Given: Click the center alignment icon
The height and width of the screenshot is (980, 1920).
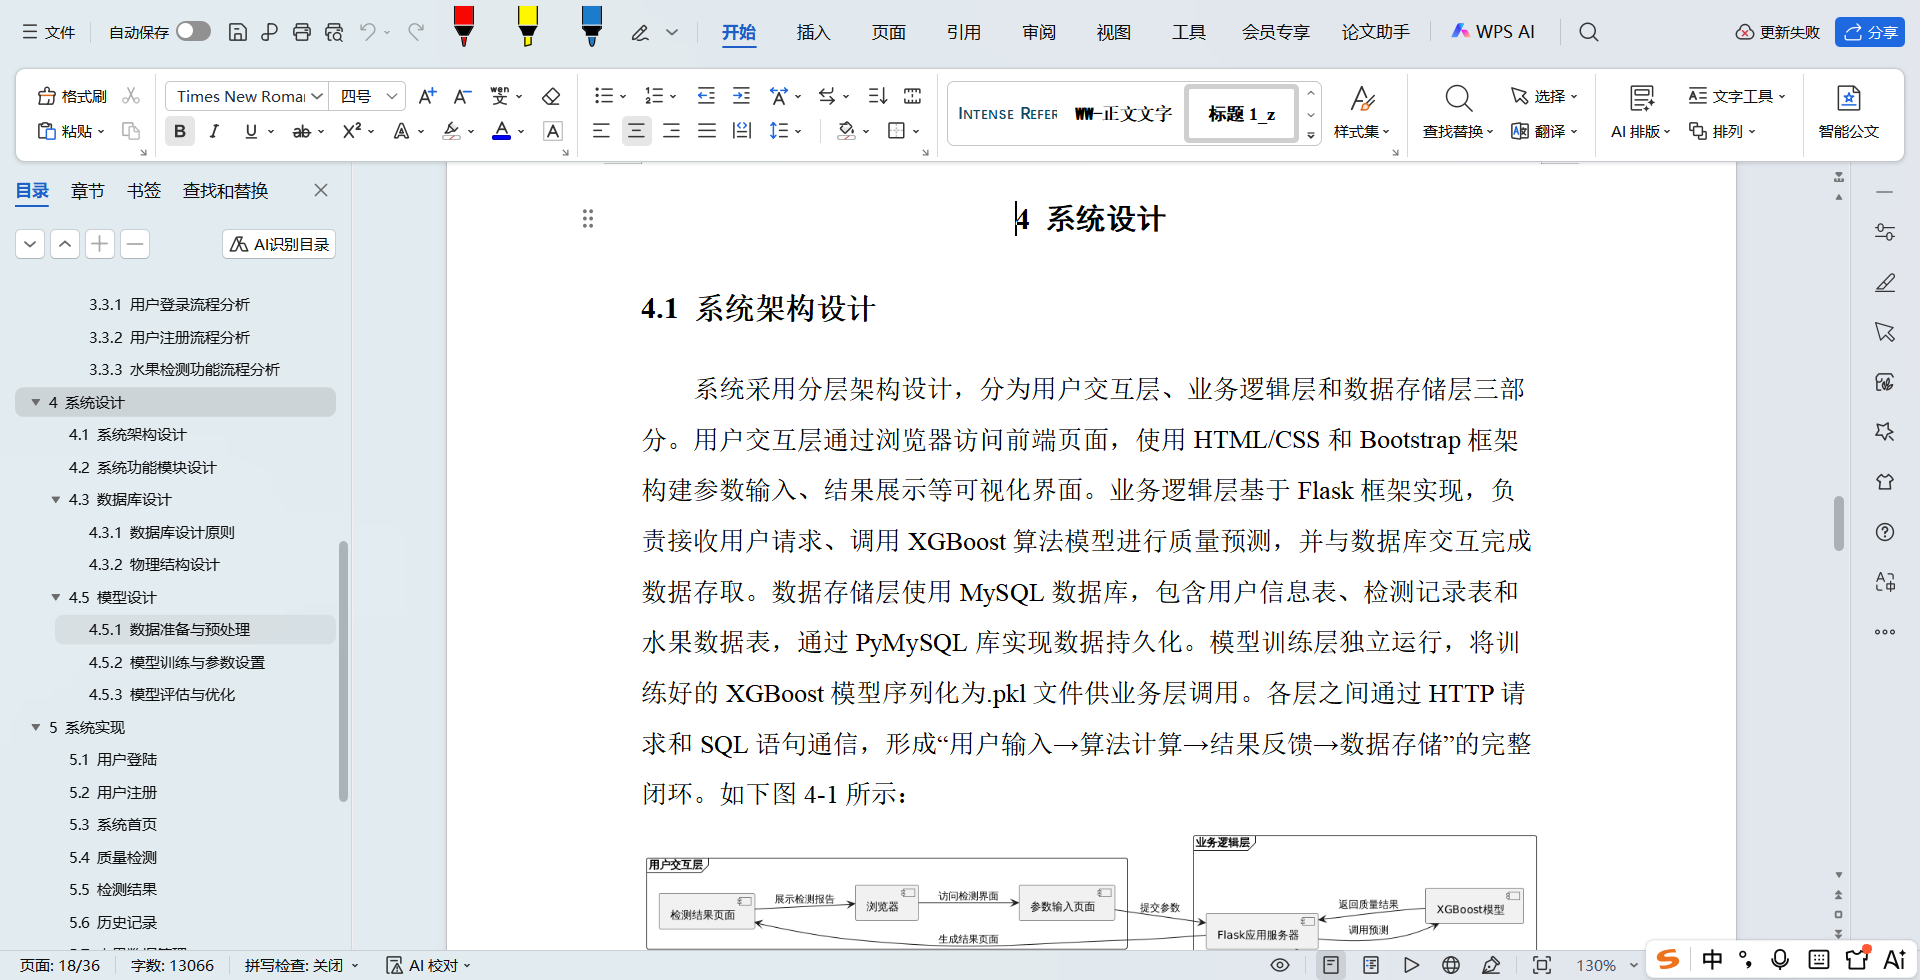Looking at the screenshot, I should click(x=636, y=131).
